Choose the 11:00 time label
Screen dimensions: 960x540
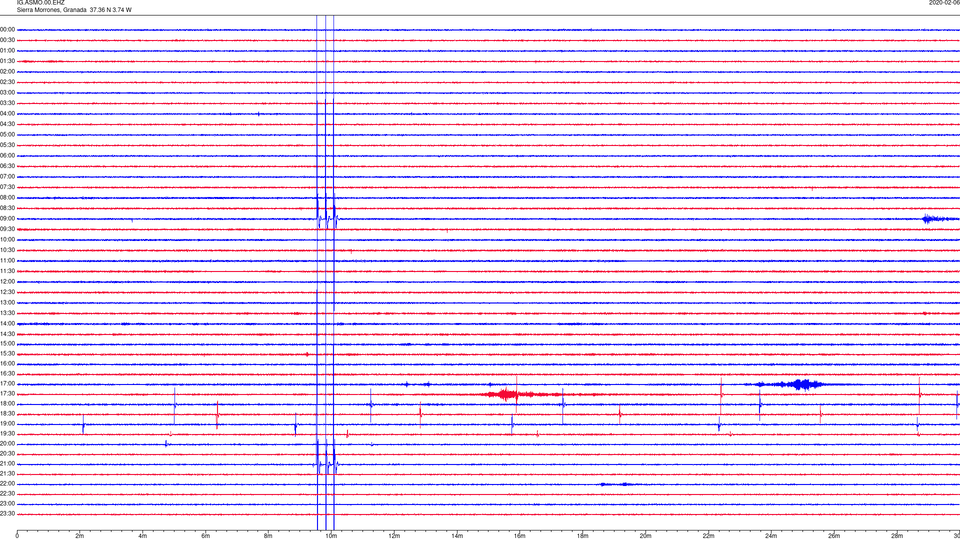click(7, 261)
